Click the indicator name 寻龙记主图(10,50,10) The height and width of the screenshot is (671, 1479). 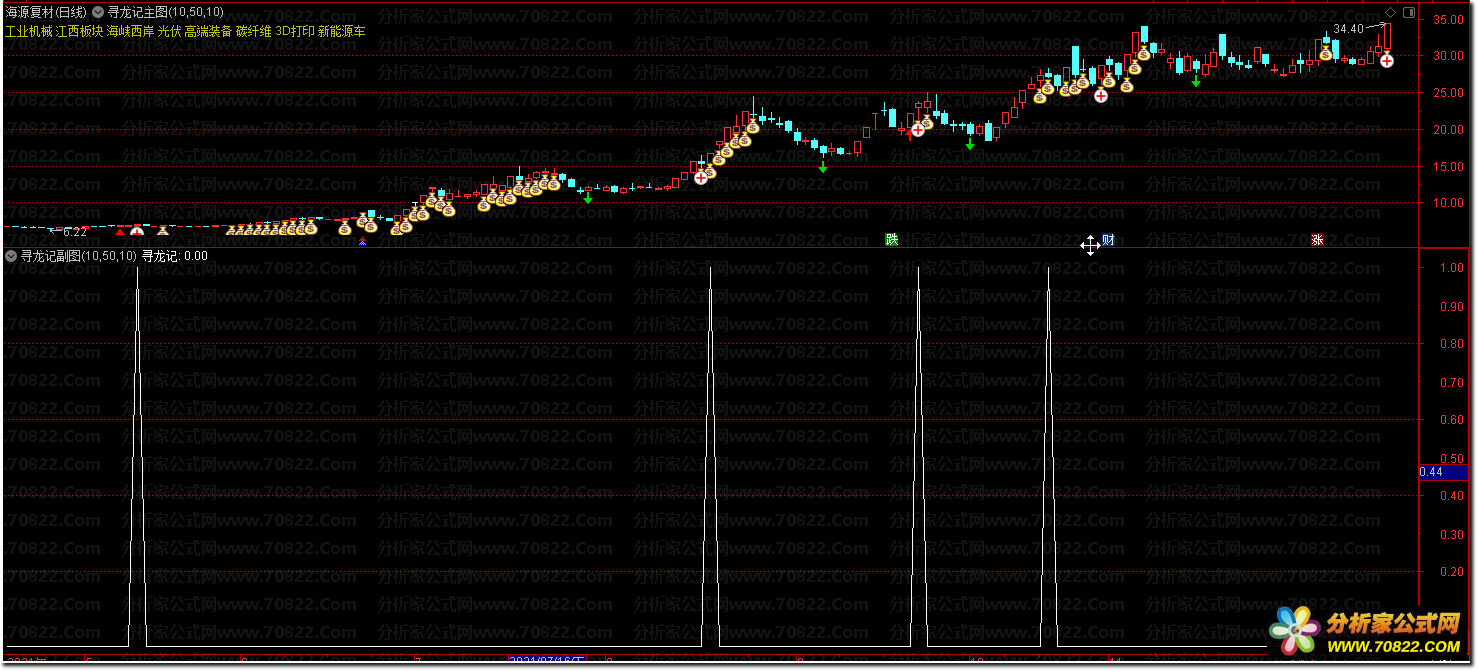(165, 13)
